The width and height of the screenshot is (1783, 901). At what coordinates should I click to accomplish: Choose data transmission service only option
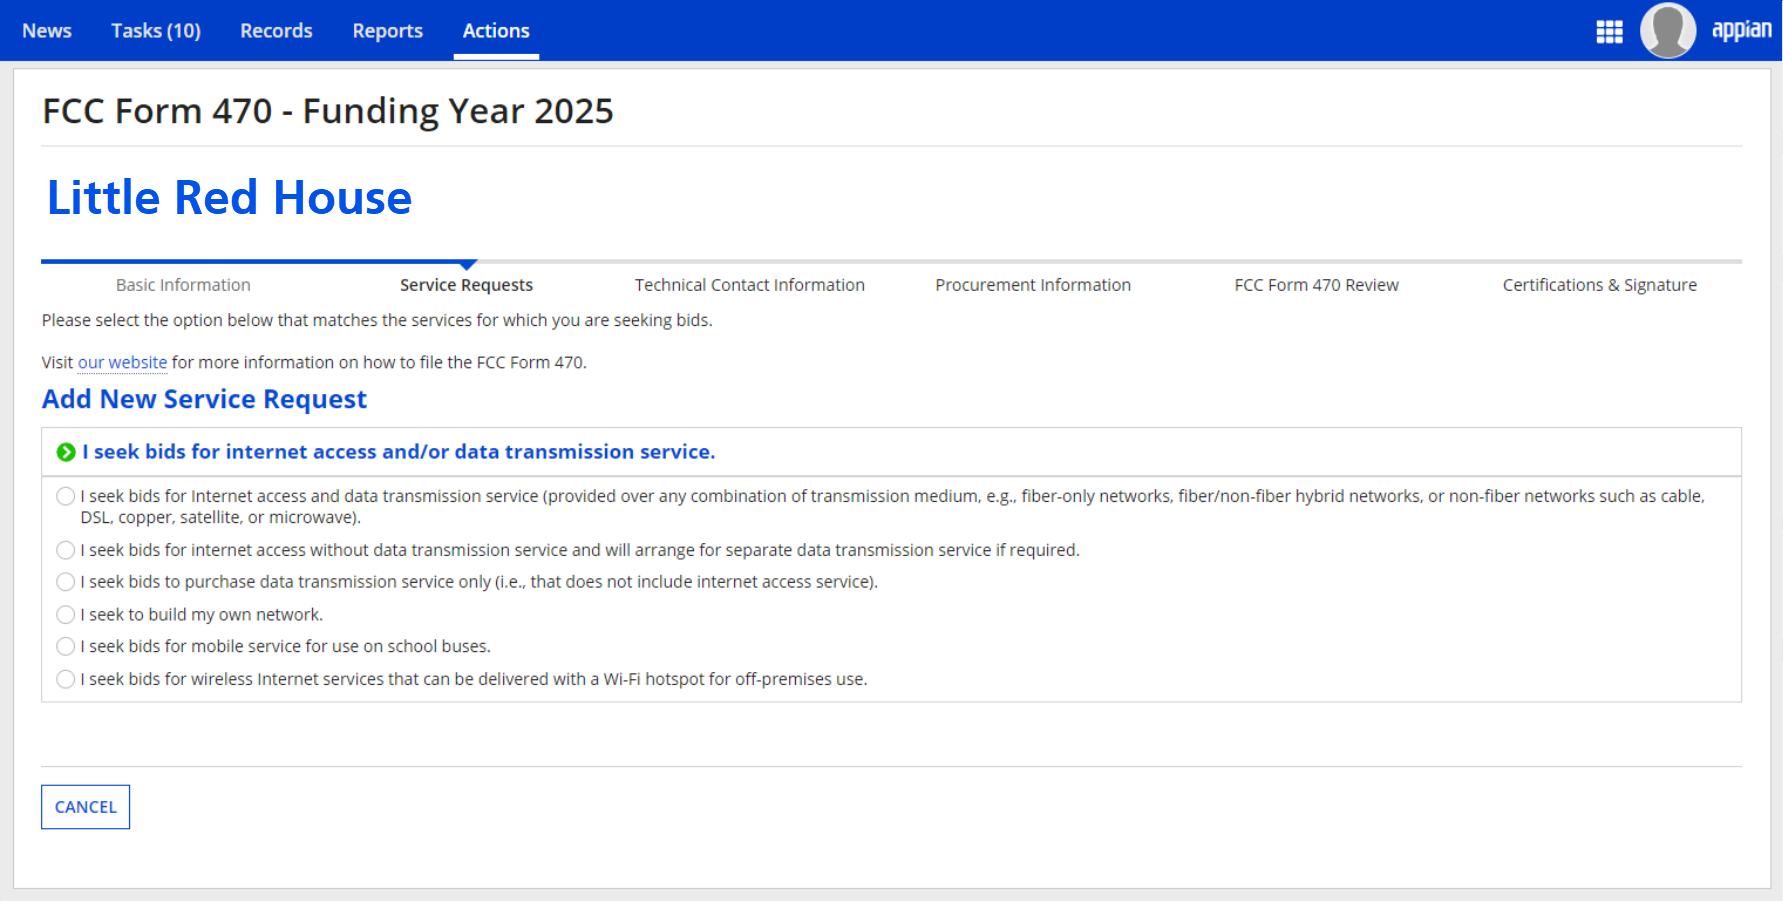(66, 582)
